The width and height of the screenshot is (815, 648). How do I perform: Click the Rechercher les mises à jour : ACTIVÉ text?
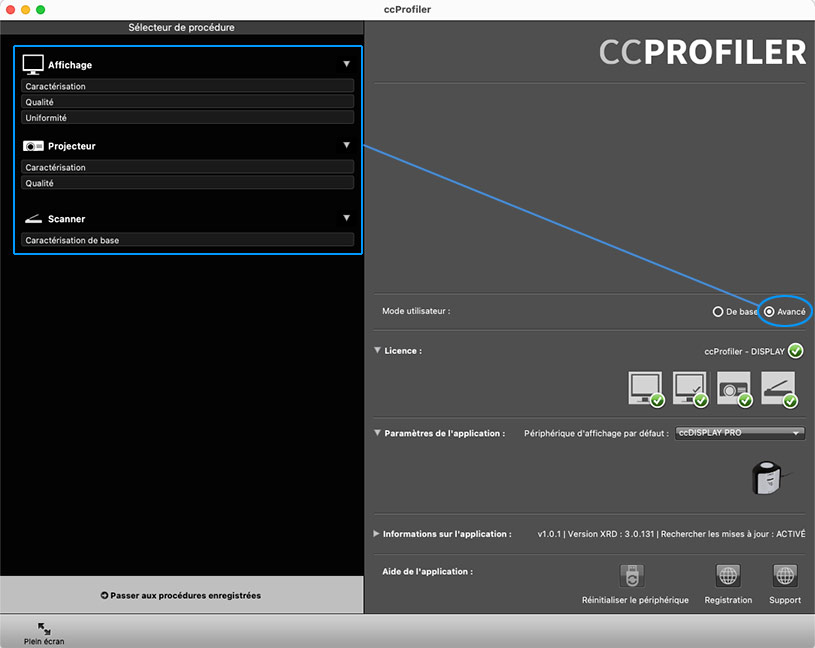pos(733,534)
